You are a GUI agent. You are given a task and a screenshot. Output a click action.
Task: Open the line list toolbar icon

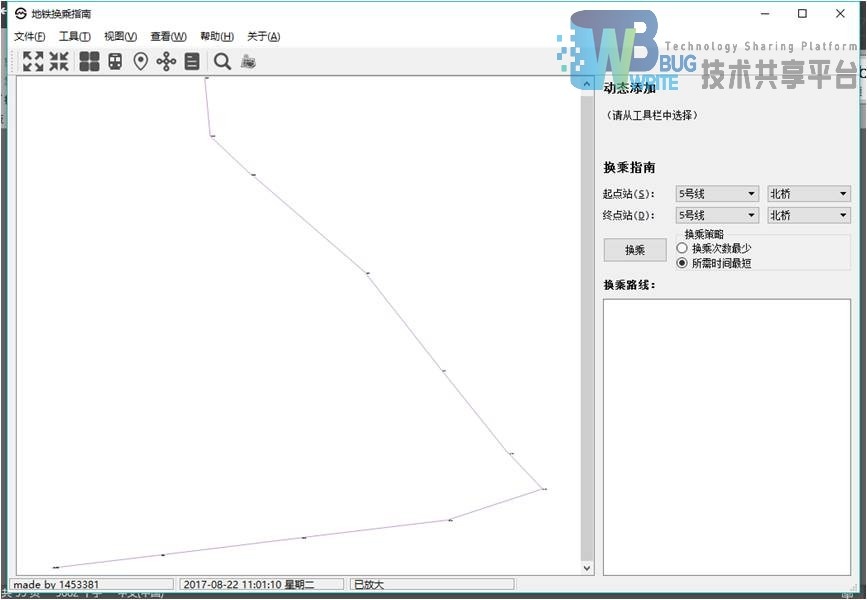pyautogui.click(x=192, y=60)
